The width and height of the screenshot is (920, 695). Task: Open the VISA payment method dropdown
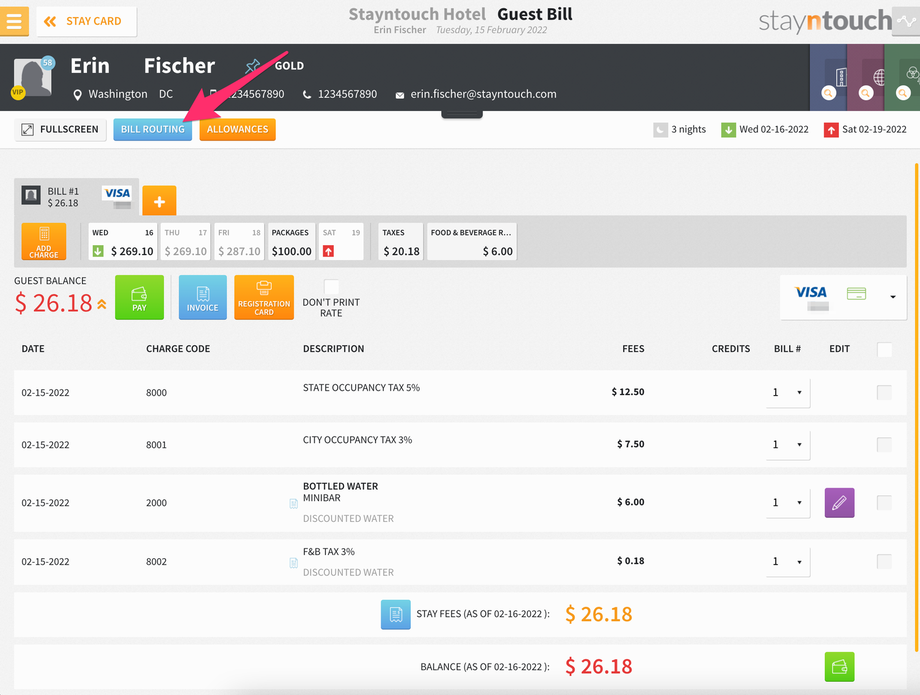coord(843,297)
